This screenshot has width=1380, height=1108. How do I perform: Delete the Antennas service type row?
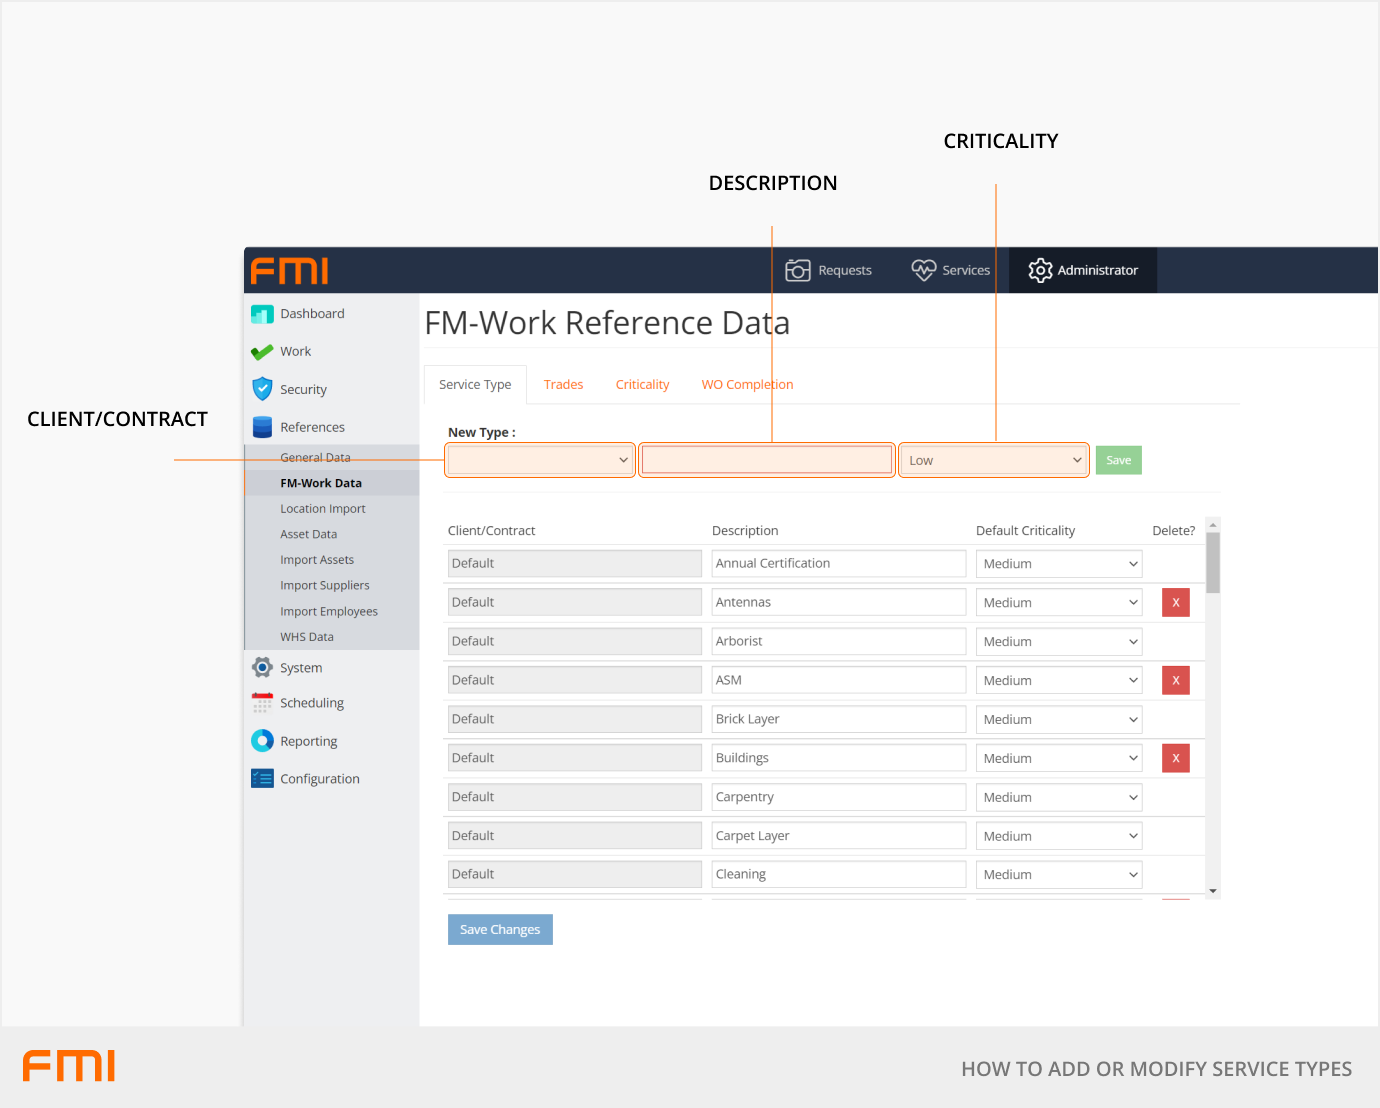[x=1175, y=603]
